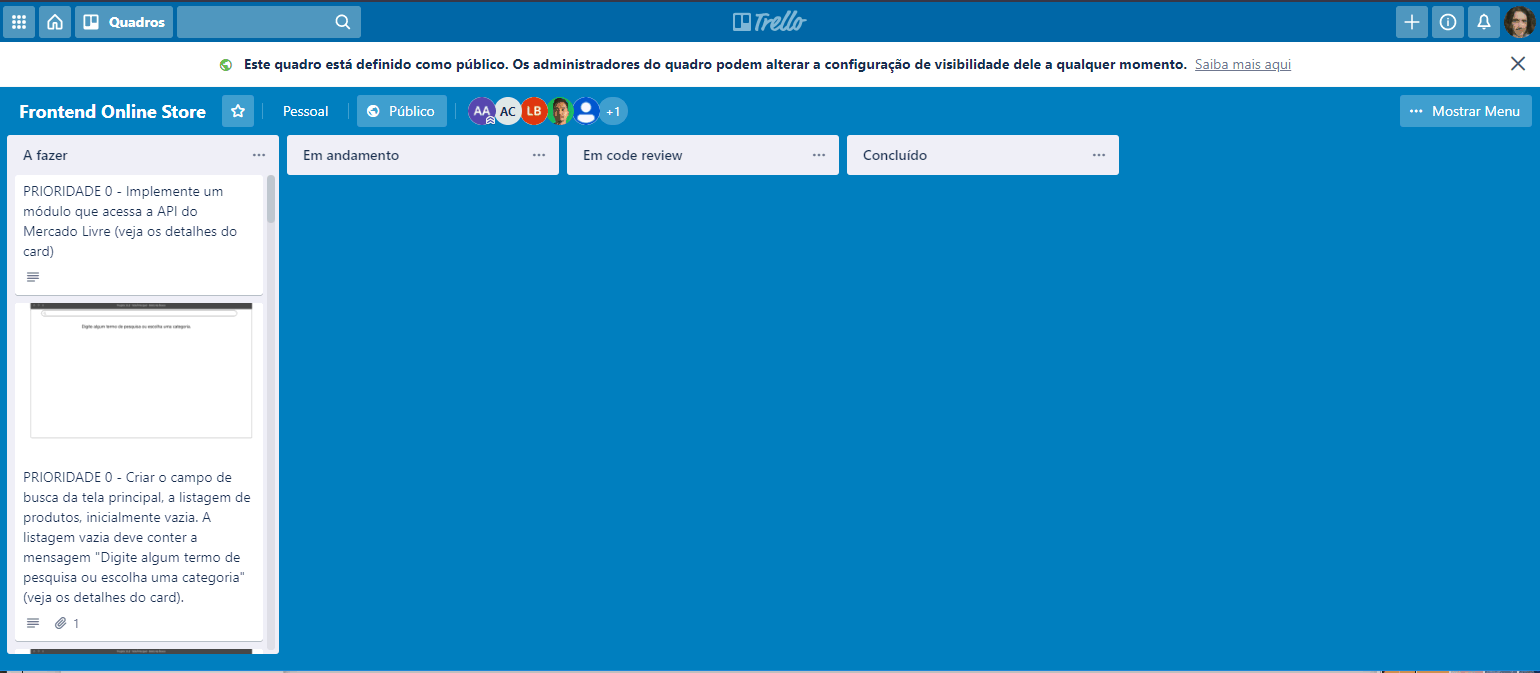Open the member photo avatar
The height and width of the screenshot is (673, 1540).
[x=560, y=111]
